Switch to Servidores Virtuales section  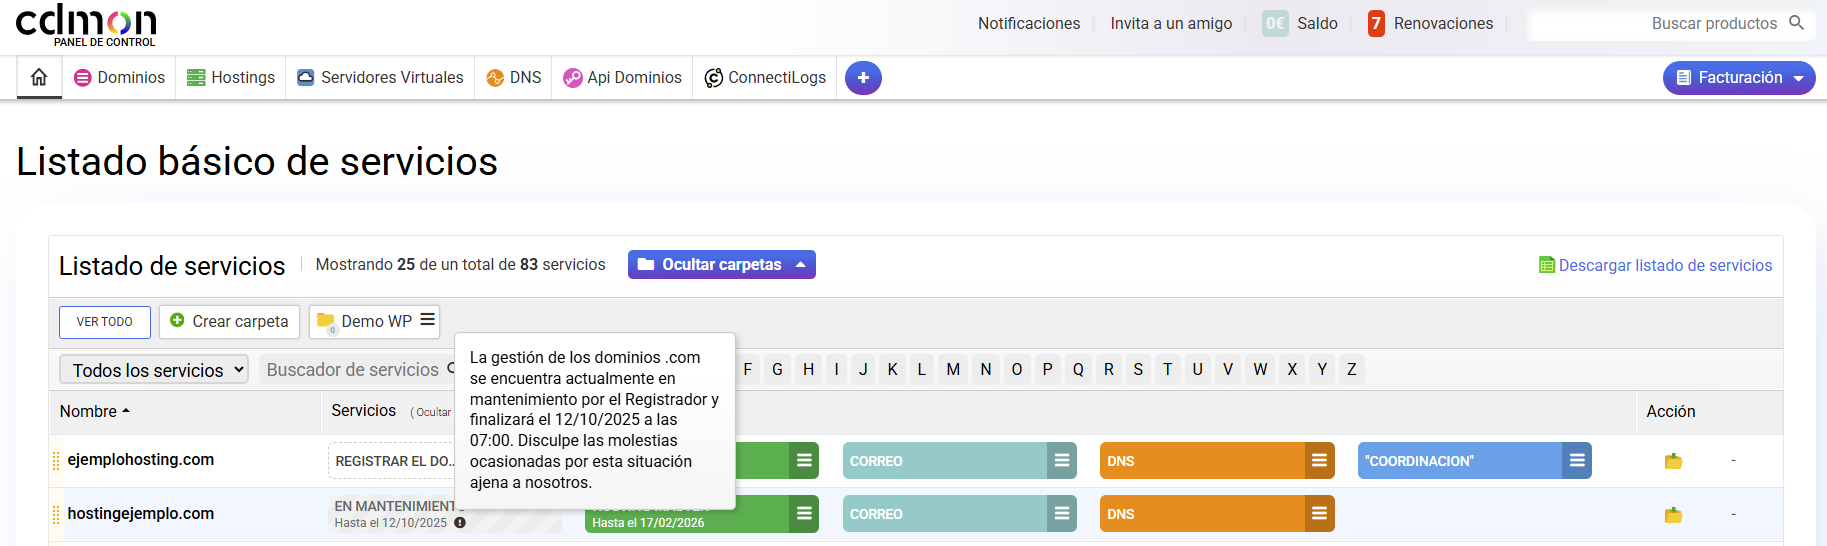coord(380,78)
